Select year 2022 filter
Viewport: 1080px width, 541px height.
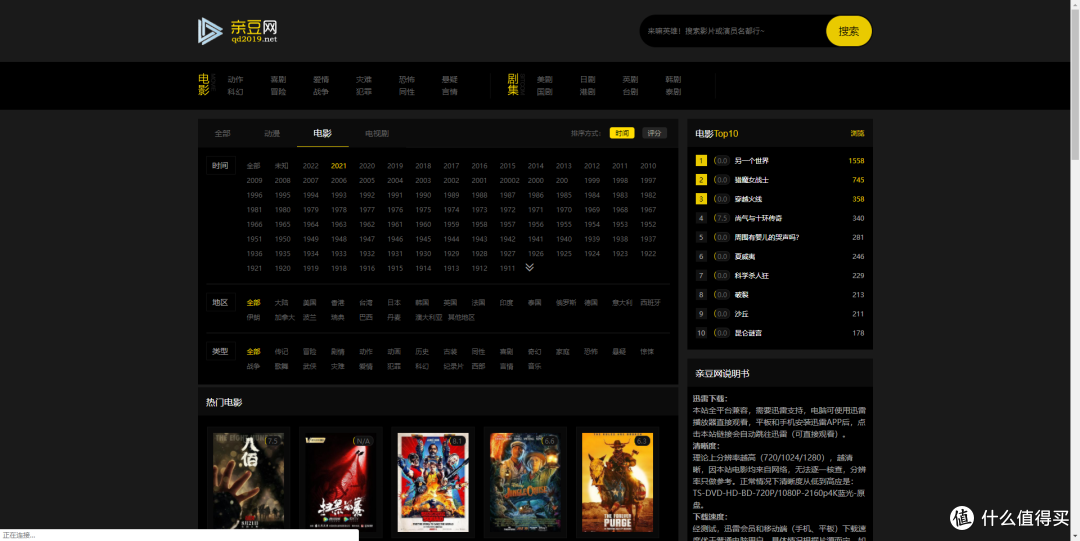310,166
